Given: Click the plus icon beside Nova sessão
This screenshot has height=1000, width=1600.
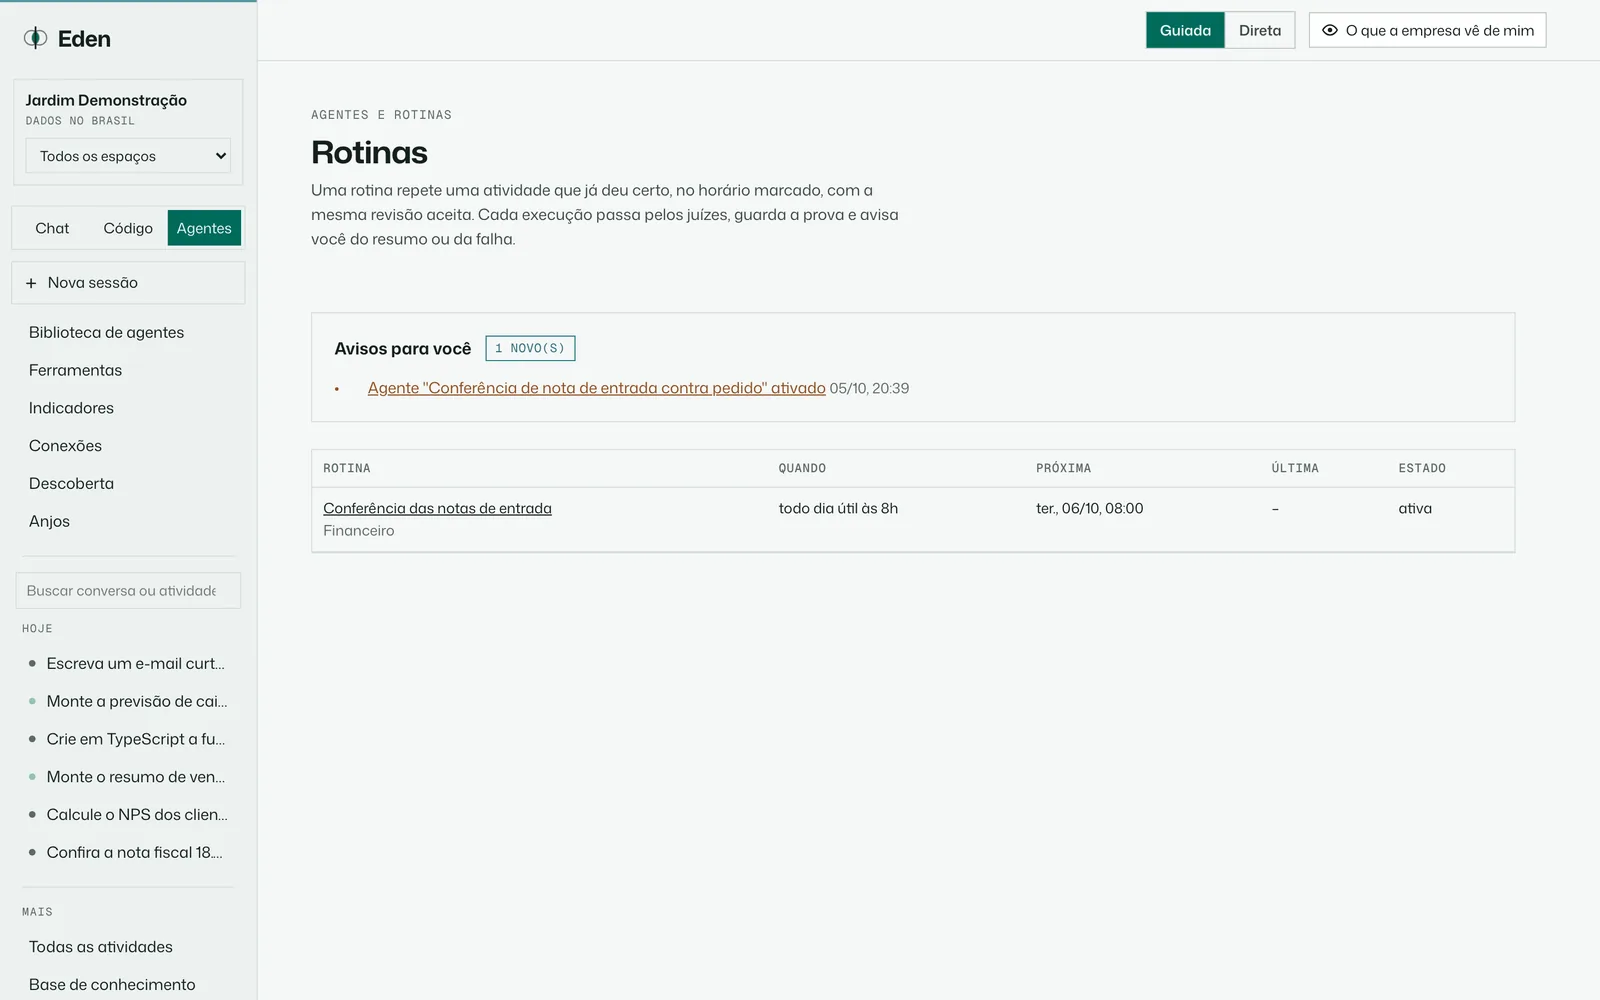Looking at the screenshot, I should point(31,283).
